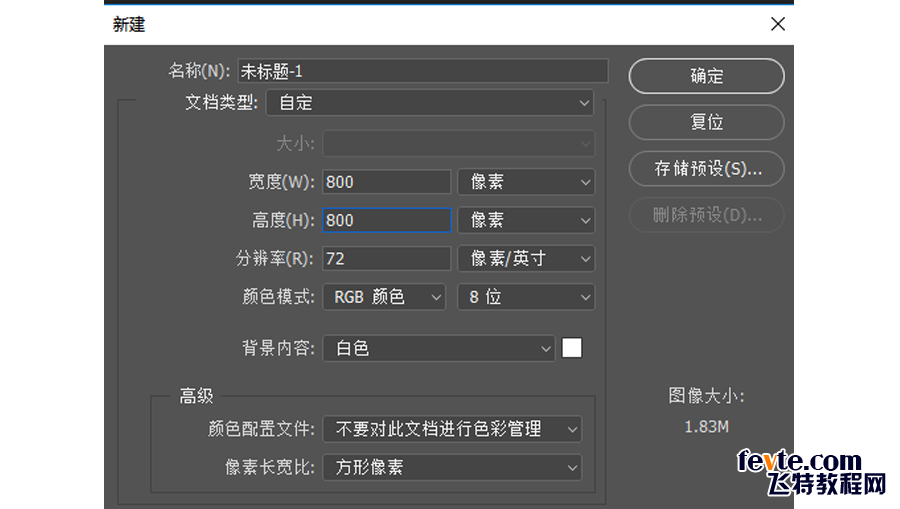Open the bit depth dropdown 8 位
The image size is (900, 509).
pyautogui.click(x=526, y=297)
